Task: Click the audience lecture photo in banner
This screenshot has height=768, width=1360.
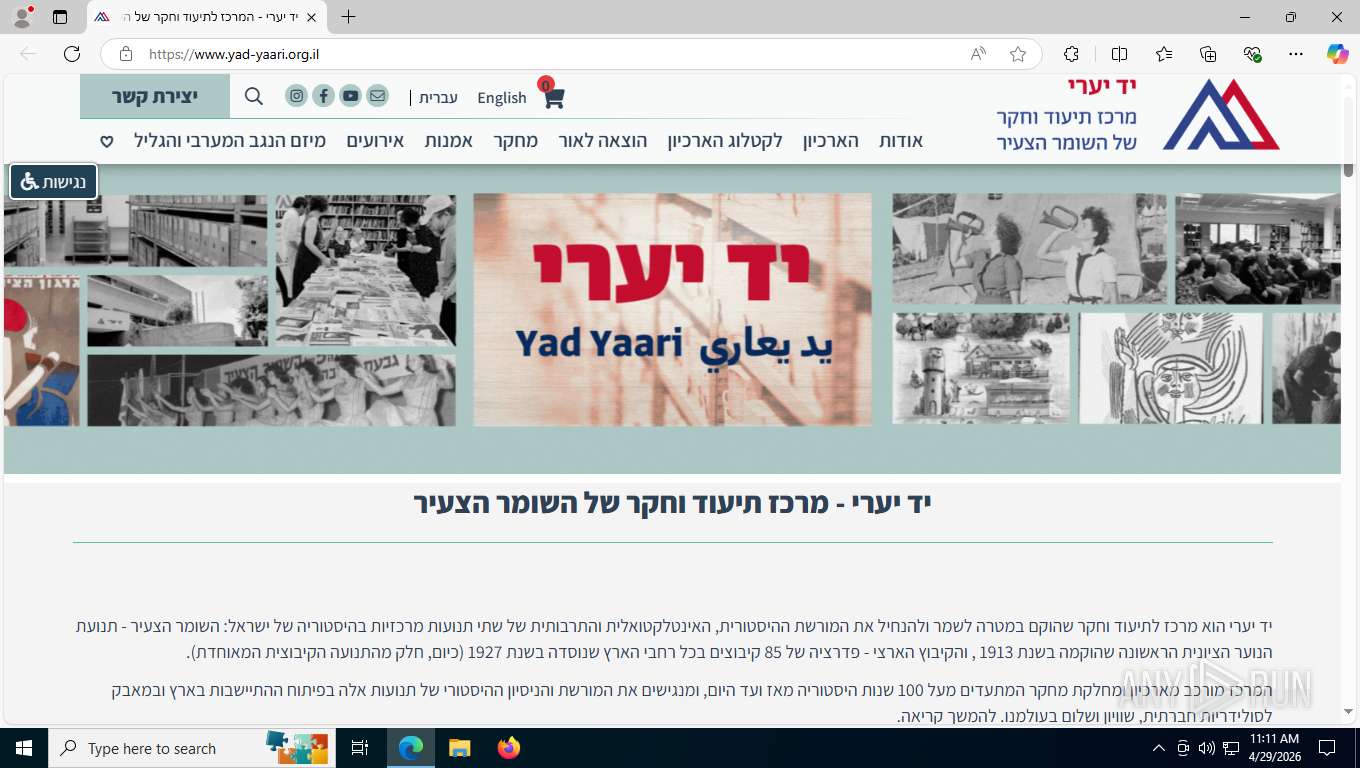Action: (x=1258, y=249)
